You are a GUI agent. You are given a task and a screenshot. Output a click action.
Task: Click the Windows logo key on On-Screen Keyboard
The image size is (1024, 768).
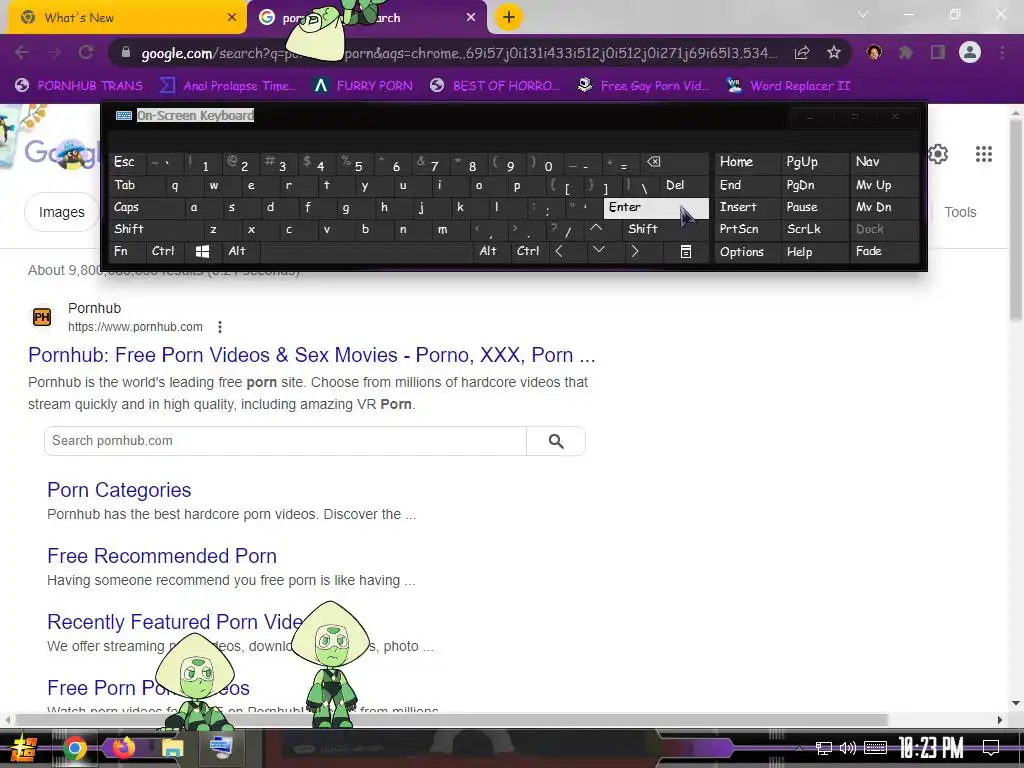coord(202,251)
